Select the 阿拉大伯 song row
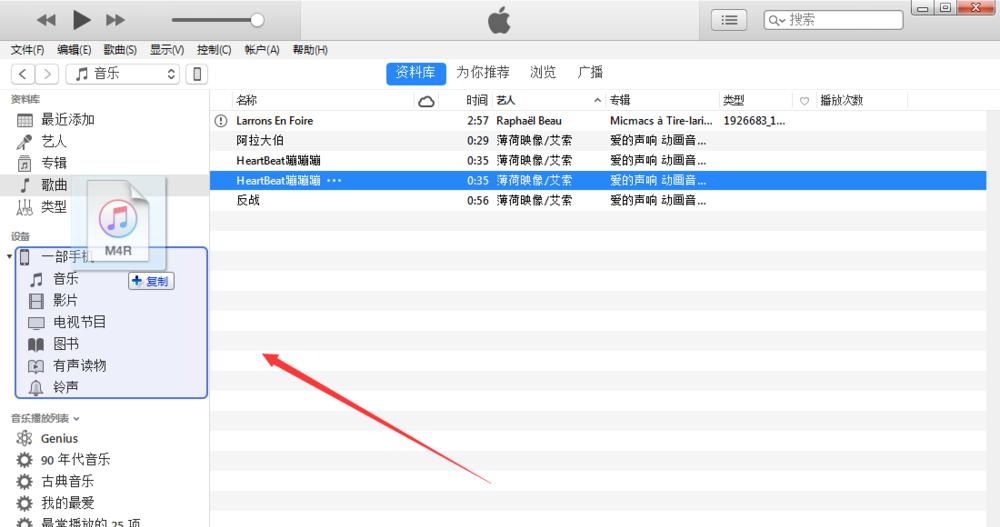 598,140
